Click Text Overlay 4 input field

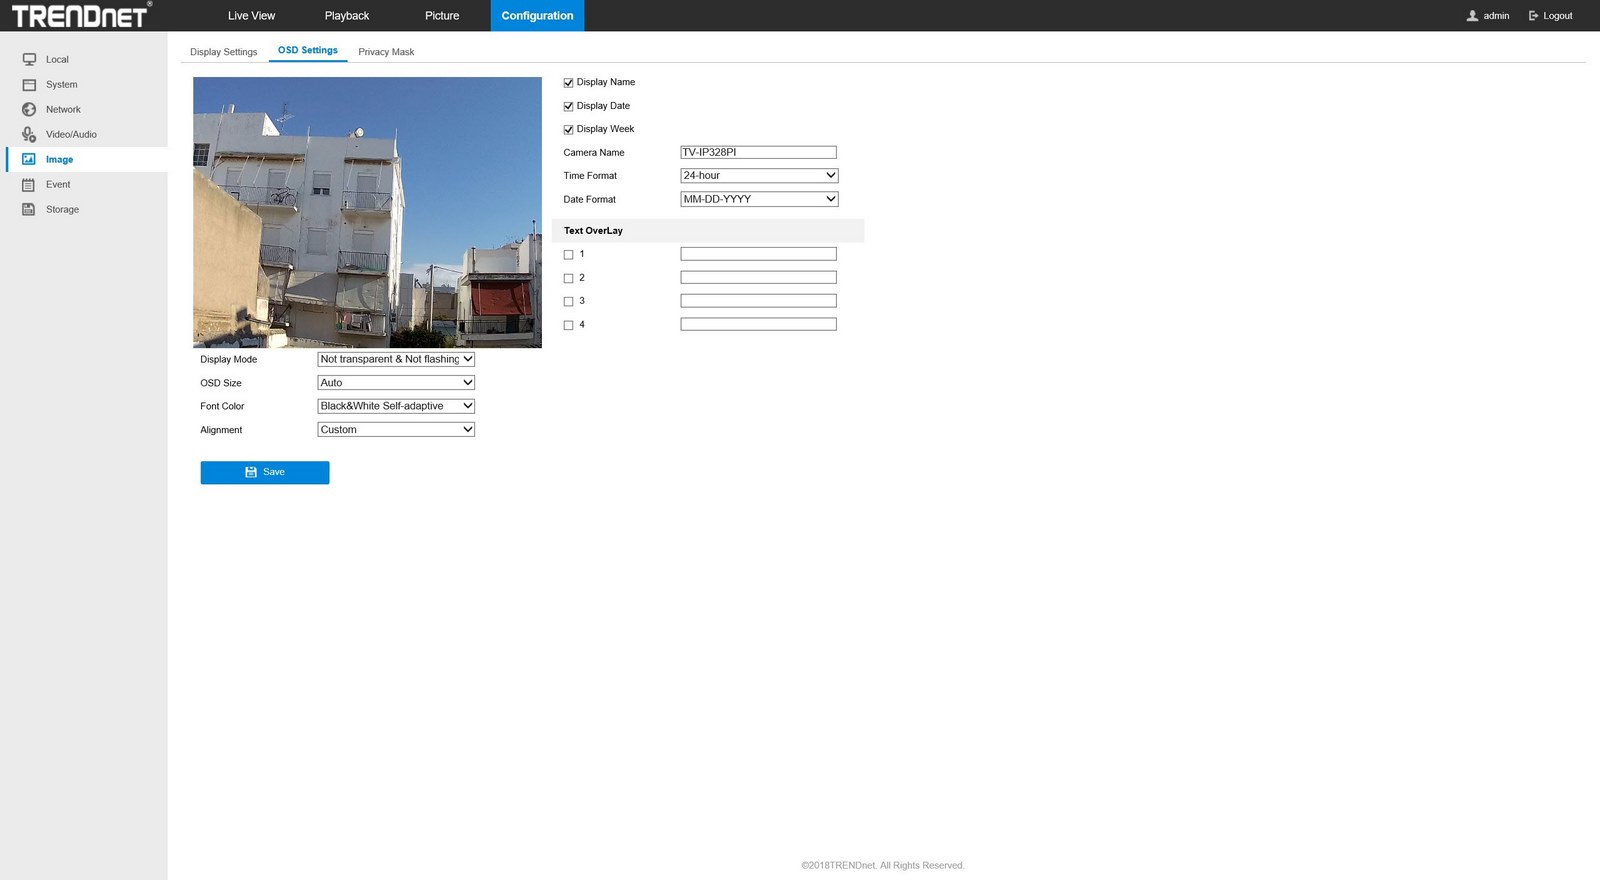(x=758, y=324)
